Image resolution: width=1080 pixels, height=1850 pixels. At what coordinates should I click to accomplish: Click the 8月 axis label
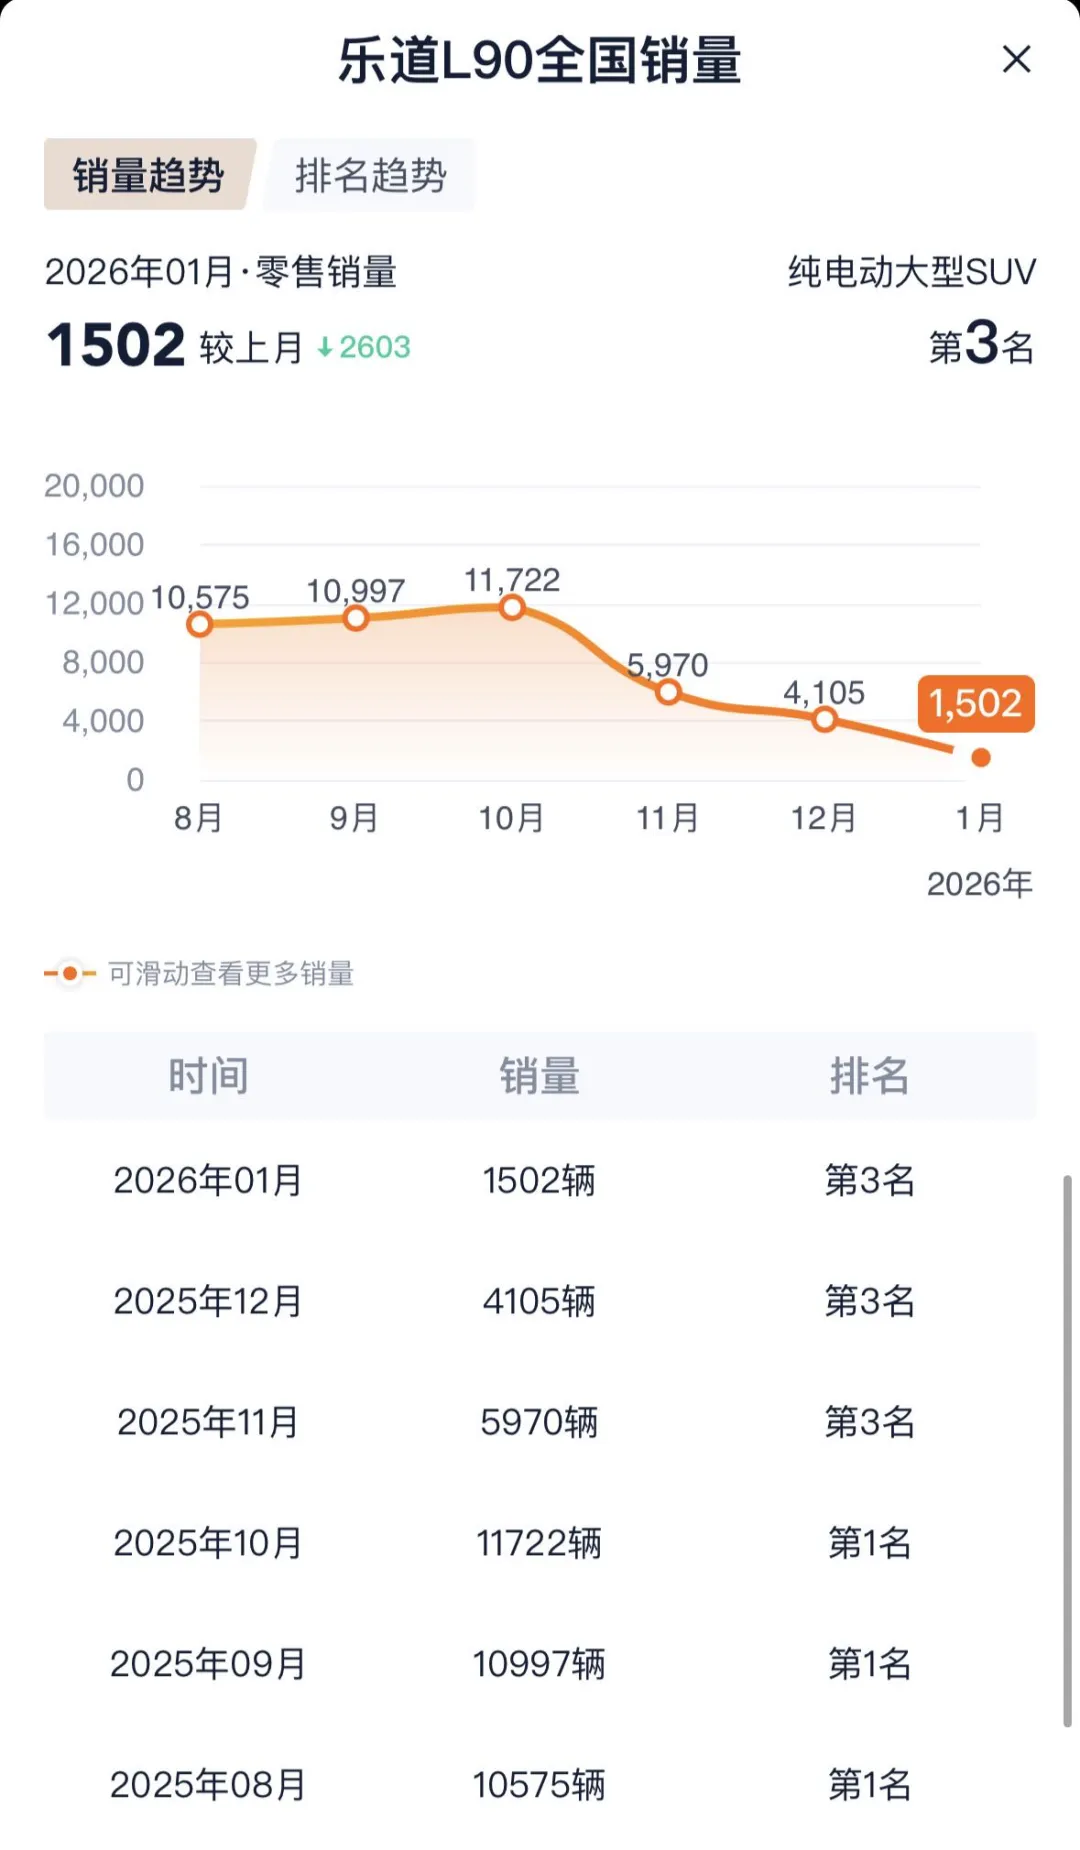pyautogui.click(x=198, y=818)
